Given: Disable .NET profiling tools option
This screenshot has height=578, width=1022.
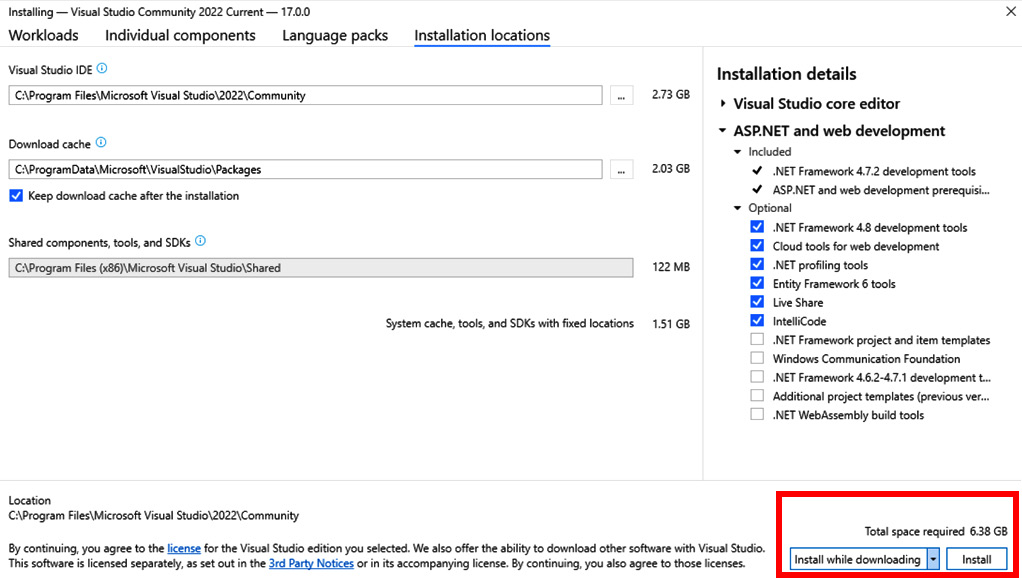Looking at the screenshot, I should point(757,265).
